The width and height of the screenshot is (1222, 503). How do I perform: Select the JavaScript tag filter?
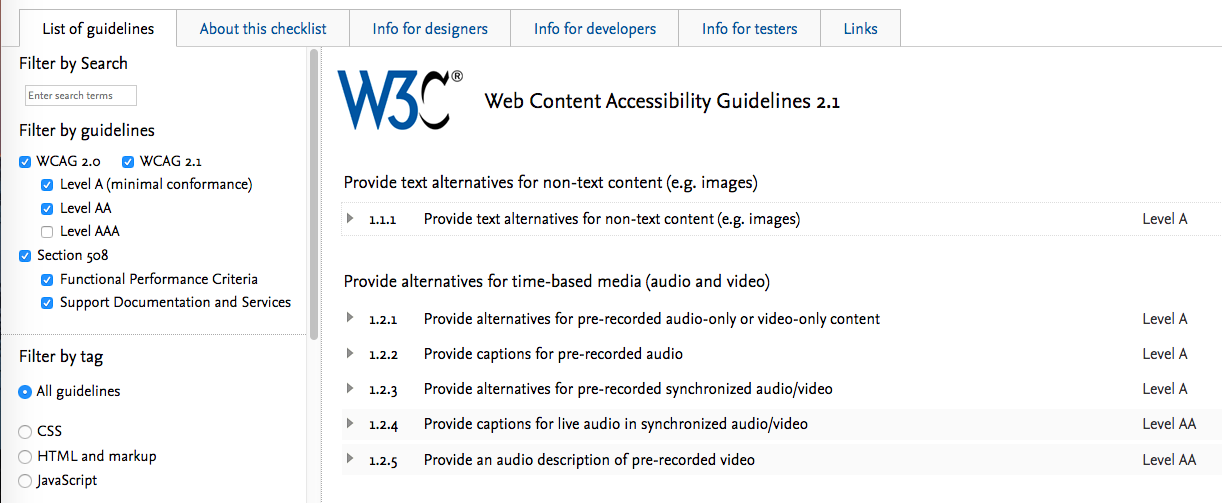point(25,481)
